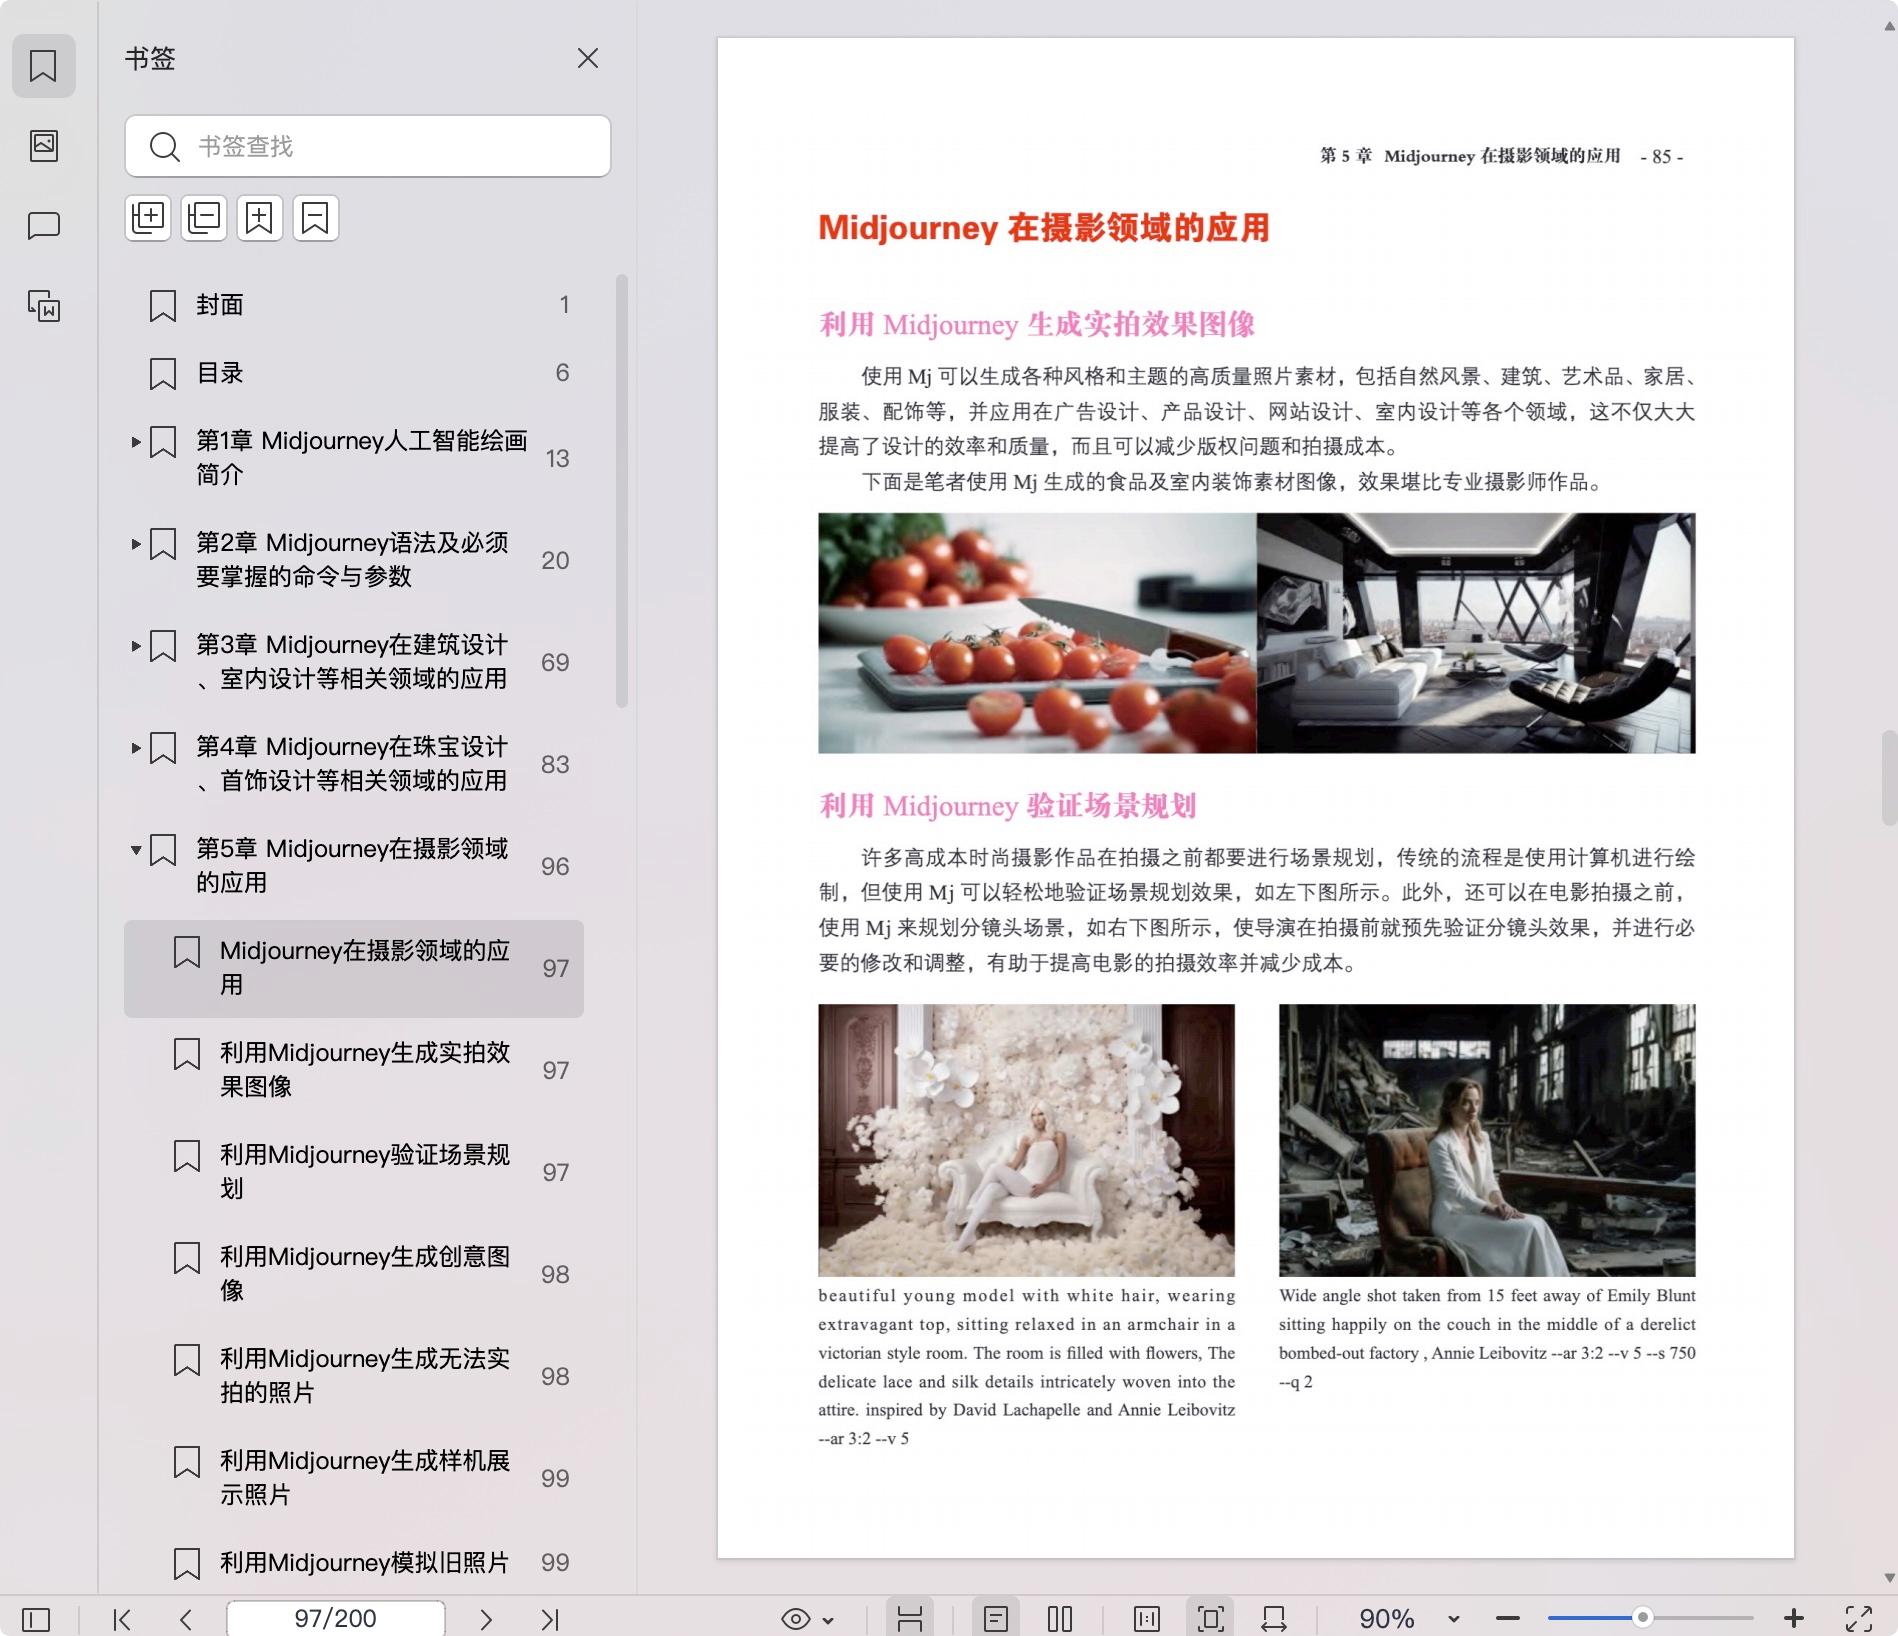This screenshot has width=1898, height=1636.
Task: Enter full screen mode
Action: pyautogui.click(x=1859, y=1619)
